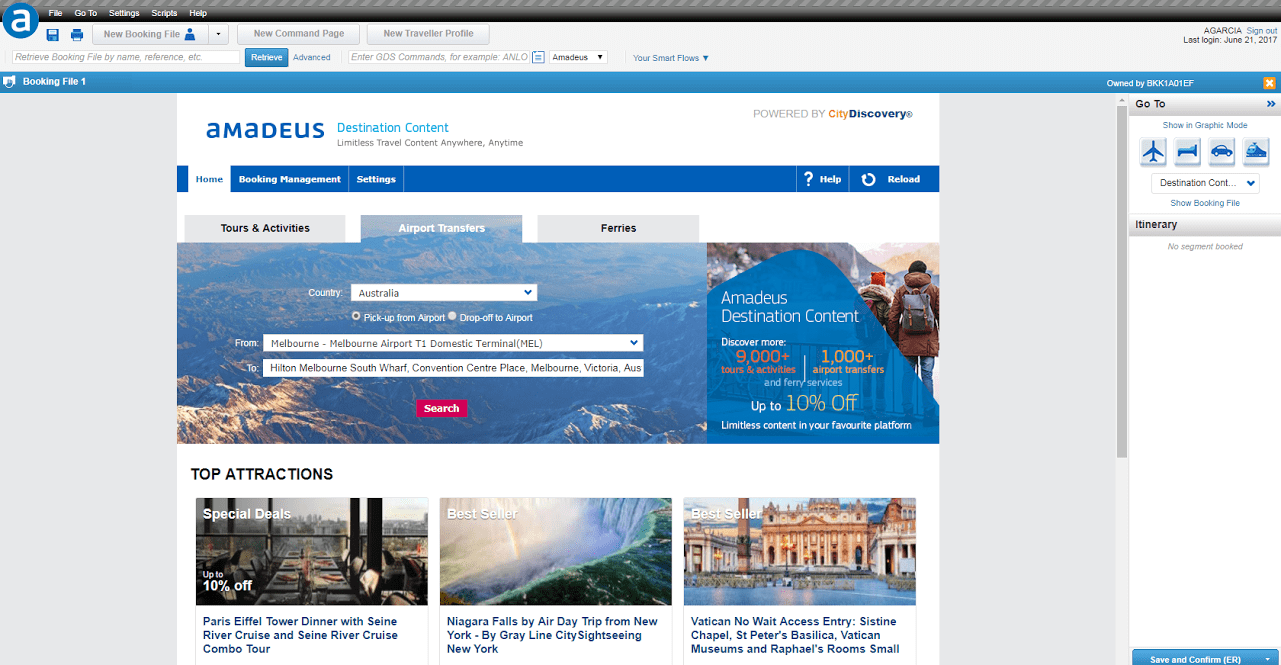Open car rental via car icon

1221,152
